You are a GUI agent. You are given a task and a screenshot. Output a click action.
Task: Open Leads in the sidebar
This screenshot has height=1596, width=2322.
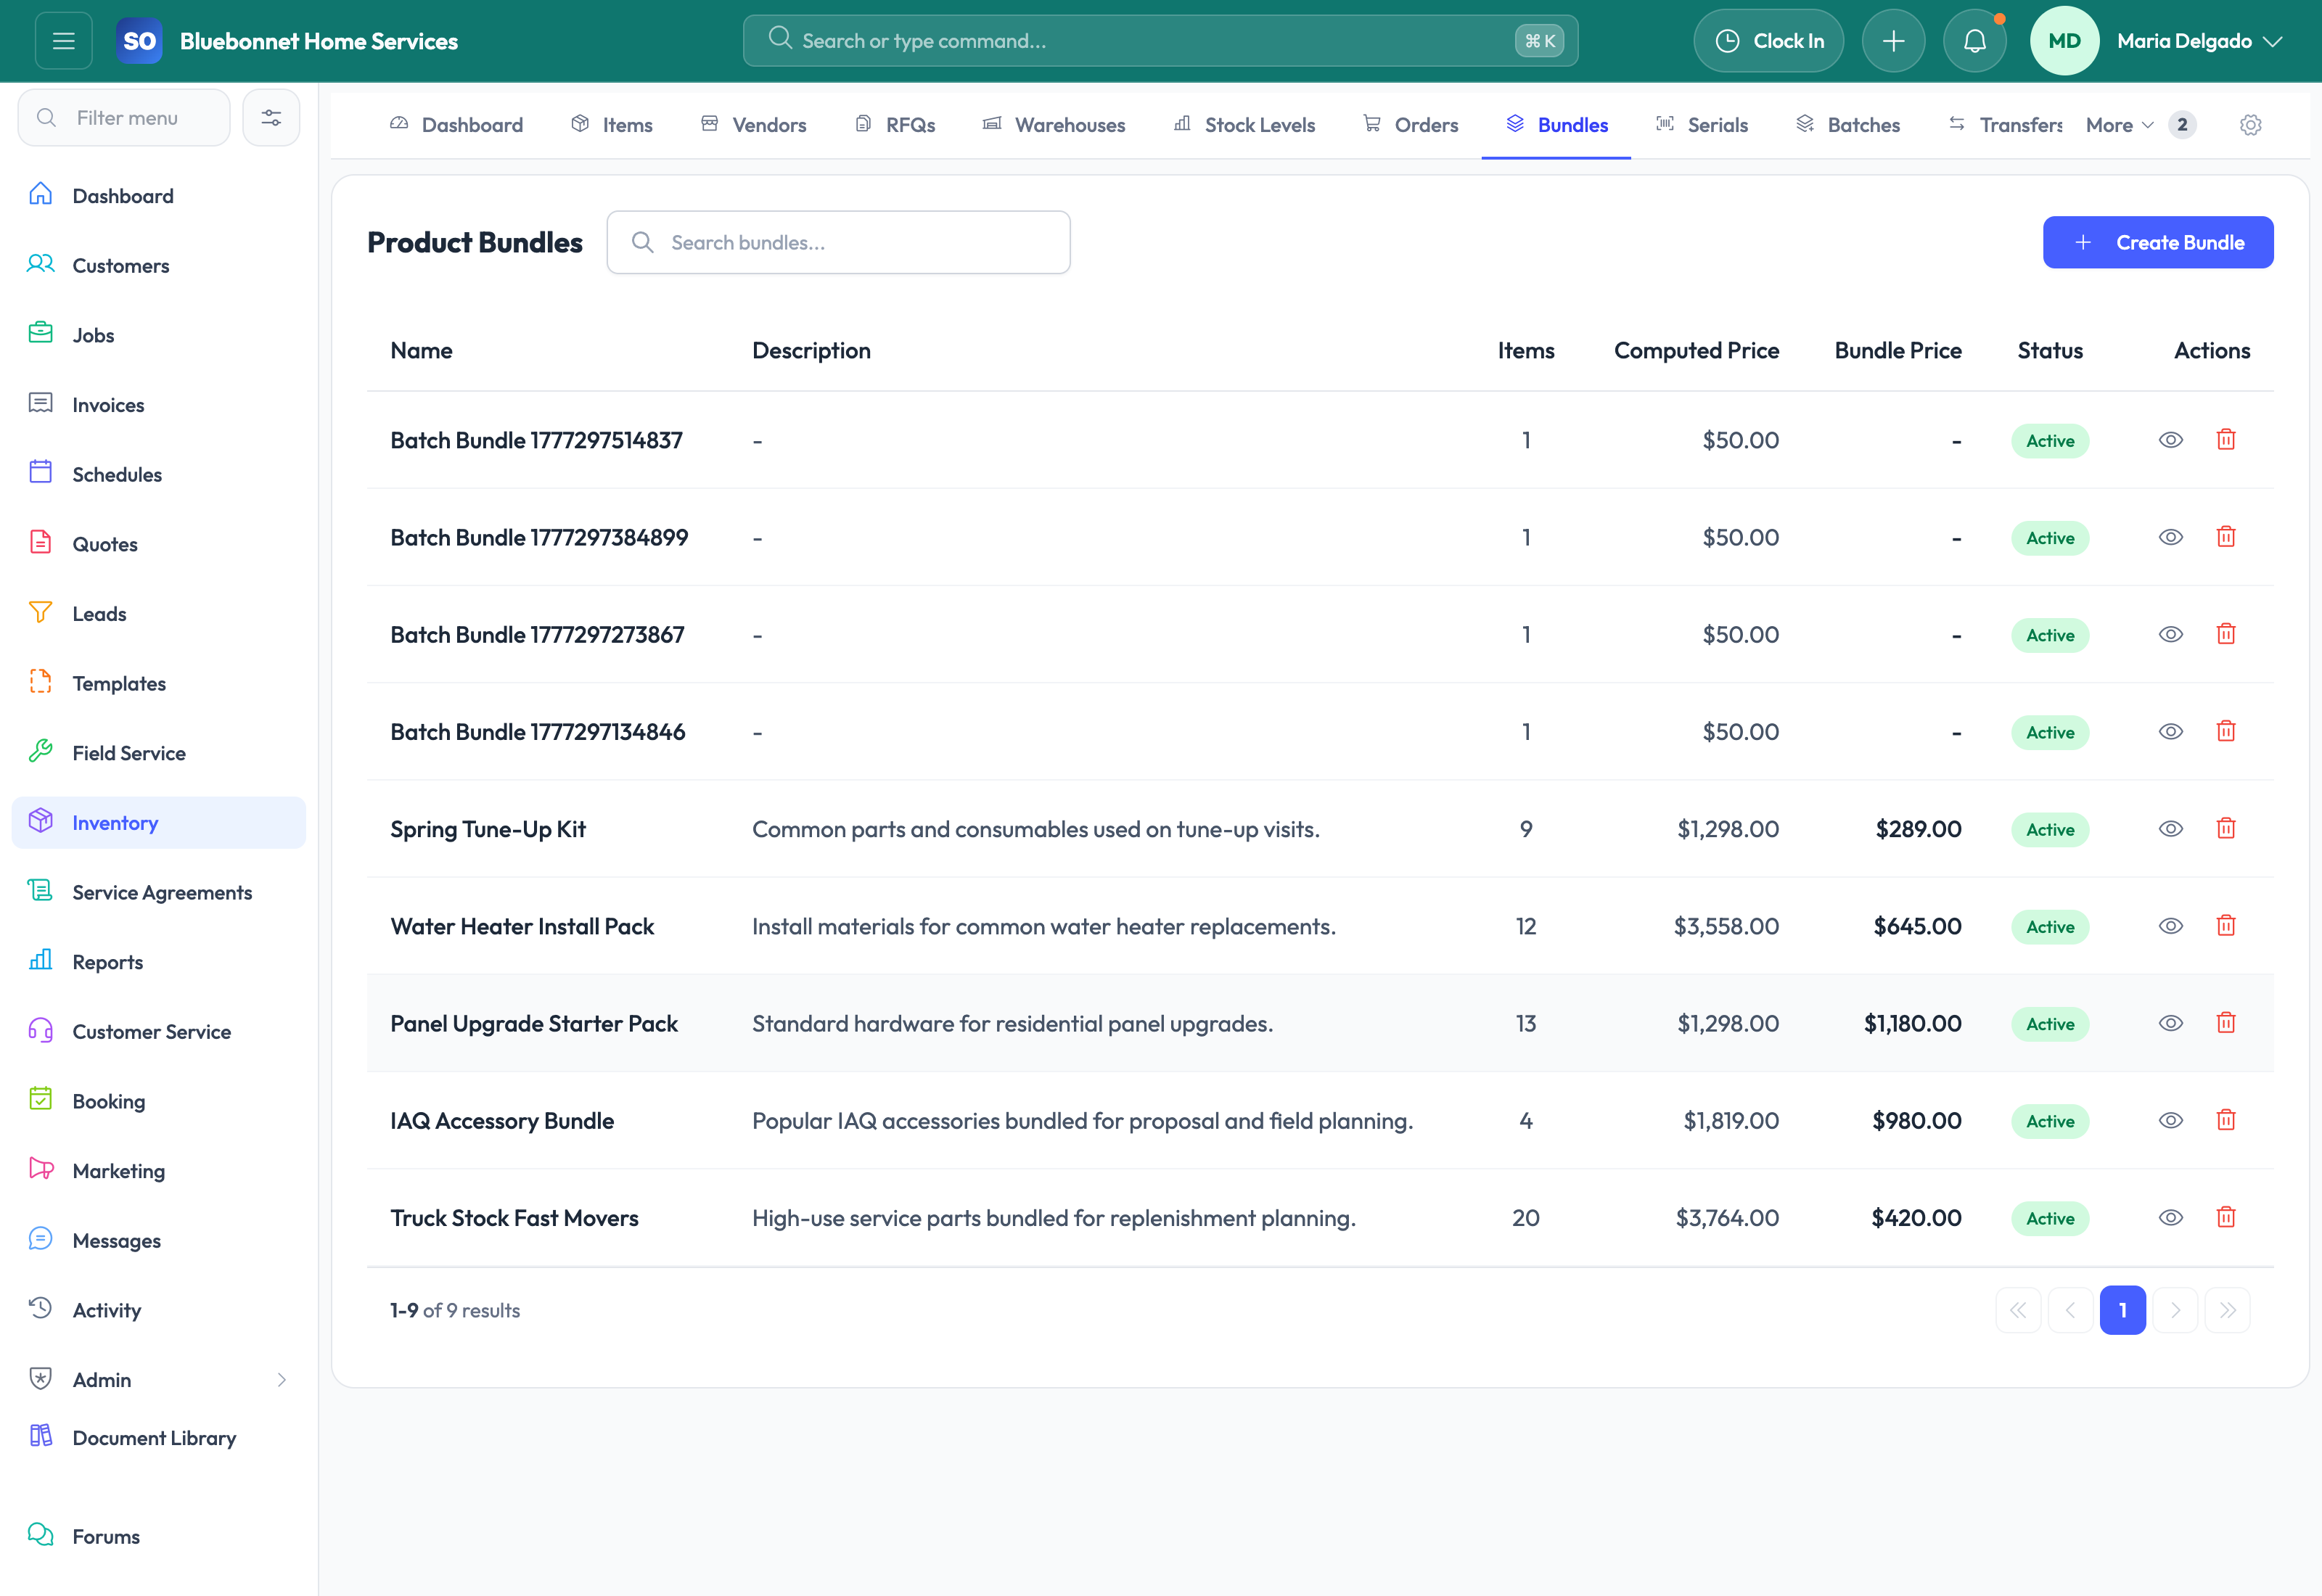pos(159,614)
